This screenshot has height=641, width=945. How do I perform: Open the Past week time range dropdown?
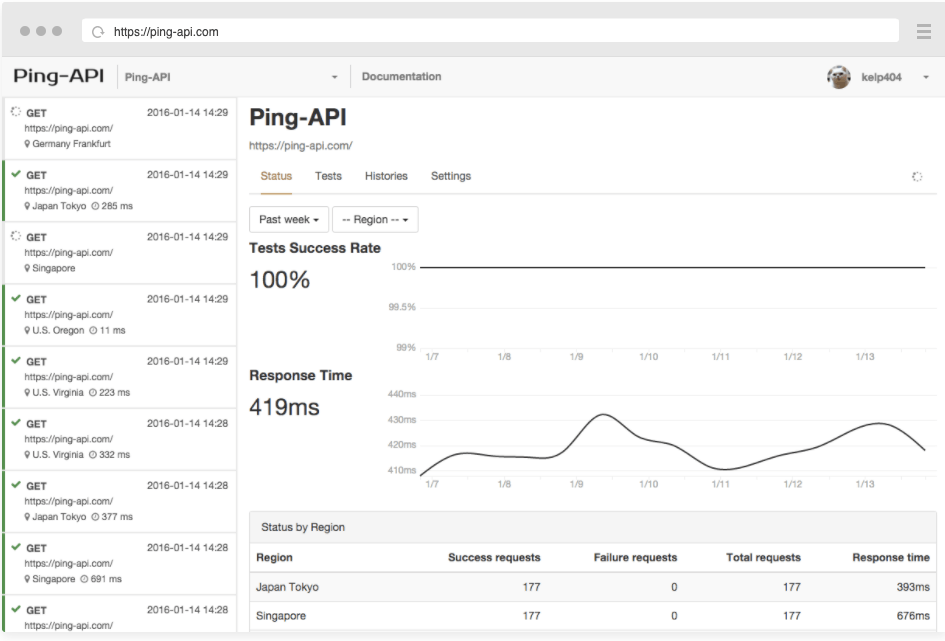(x=289, y=219)
